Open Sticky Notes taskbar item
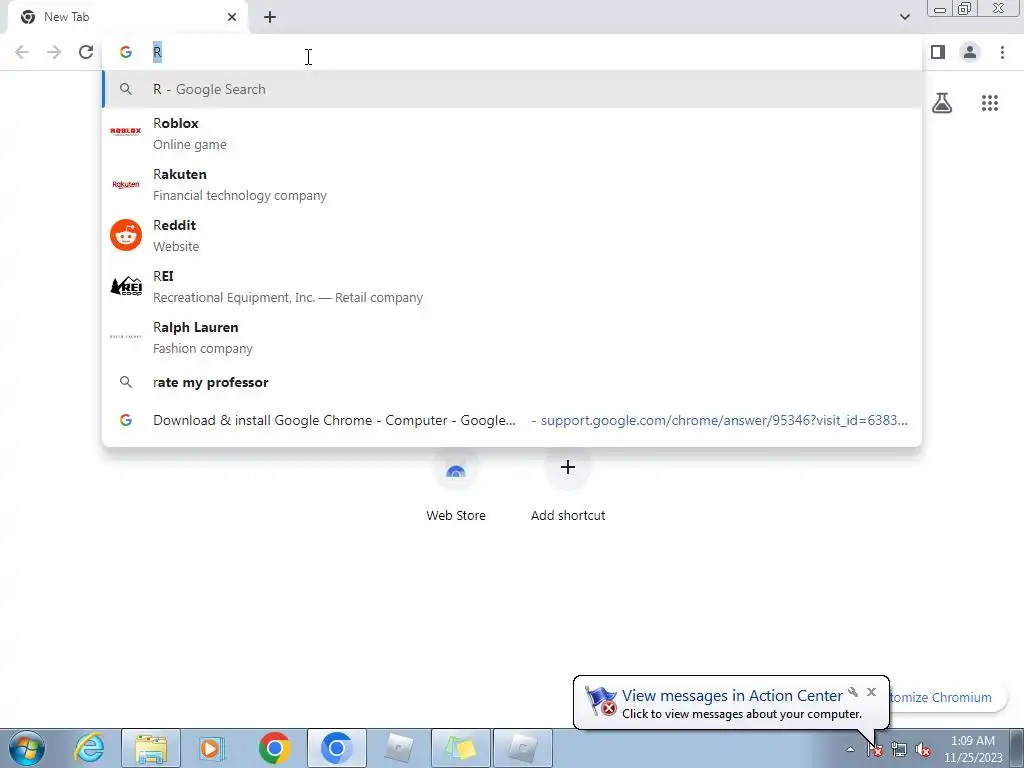Screen dimensions: 1024x768 (460, 748)
